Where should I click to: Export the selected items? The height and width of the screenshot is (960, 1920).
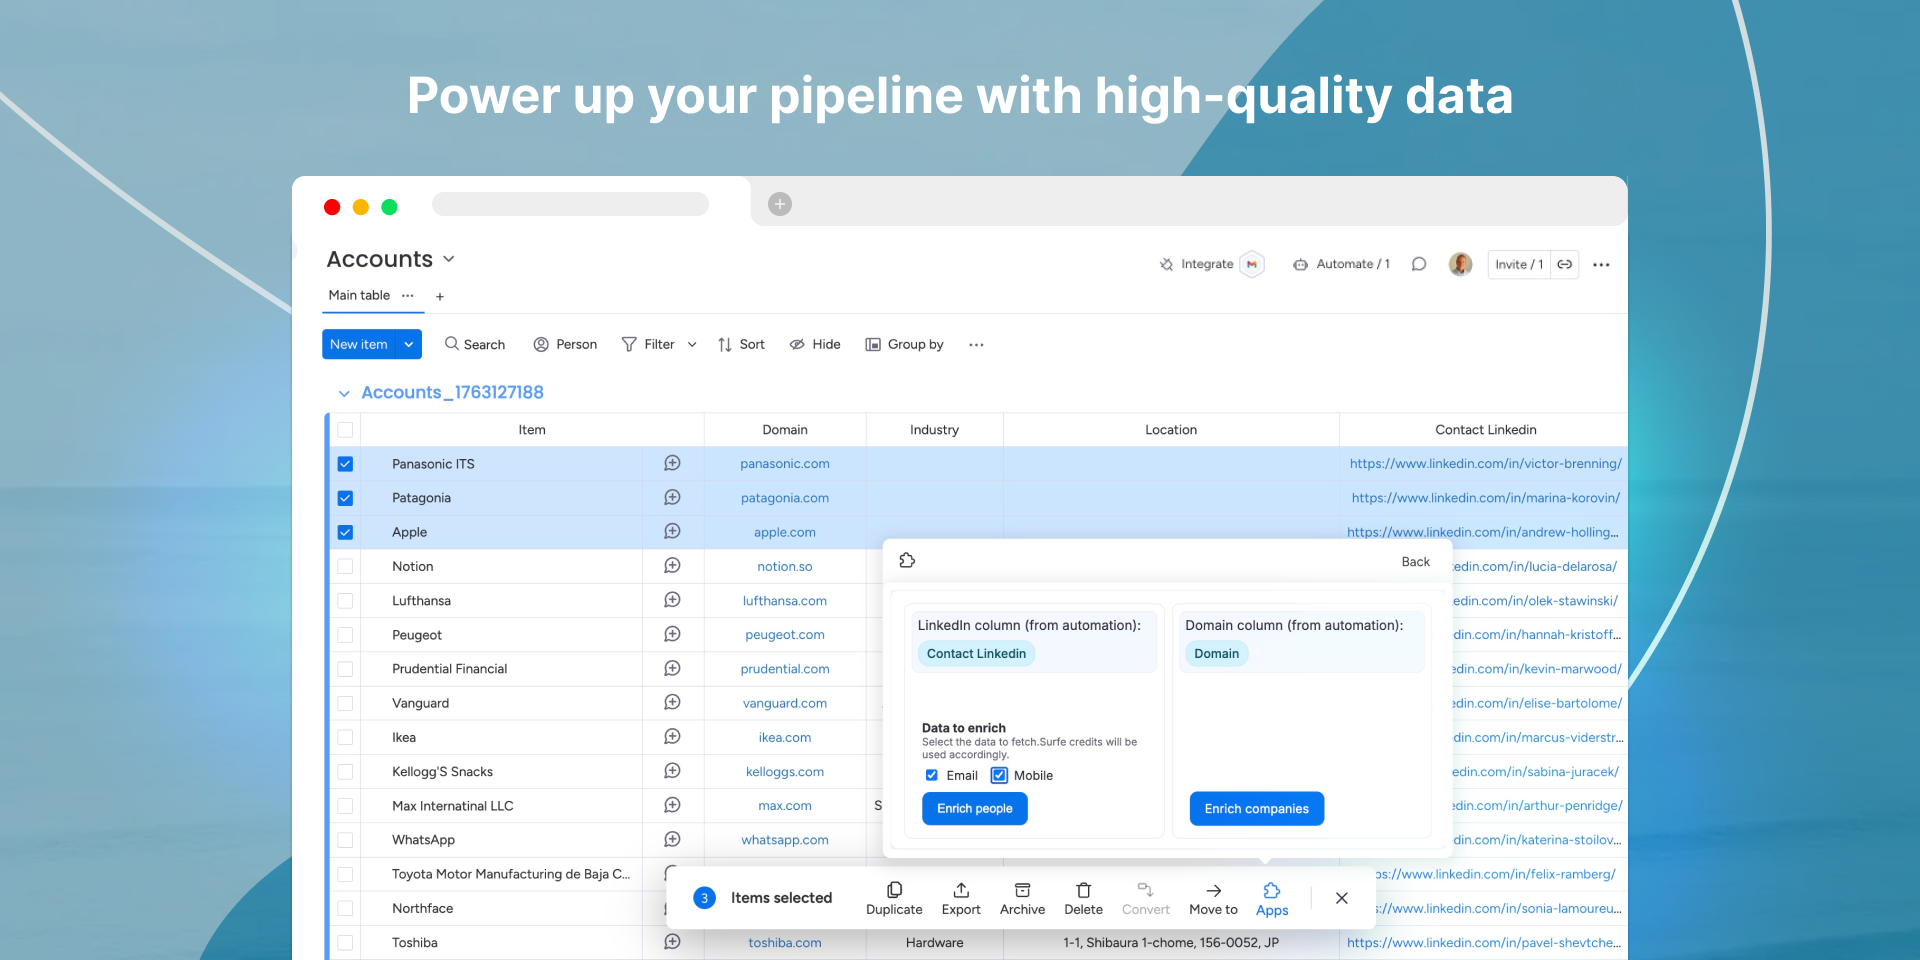(x=960, y=890)
